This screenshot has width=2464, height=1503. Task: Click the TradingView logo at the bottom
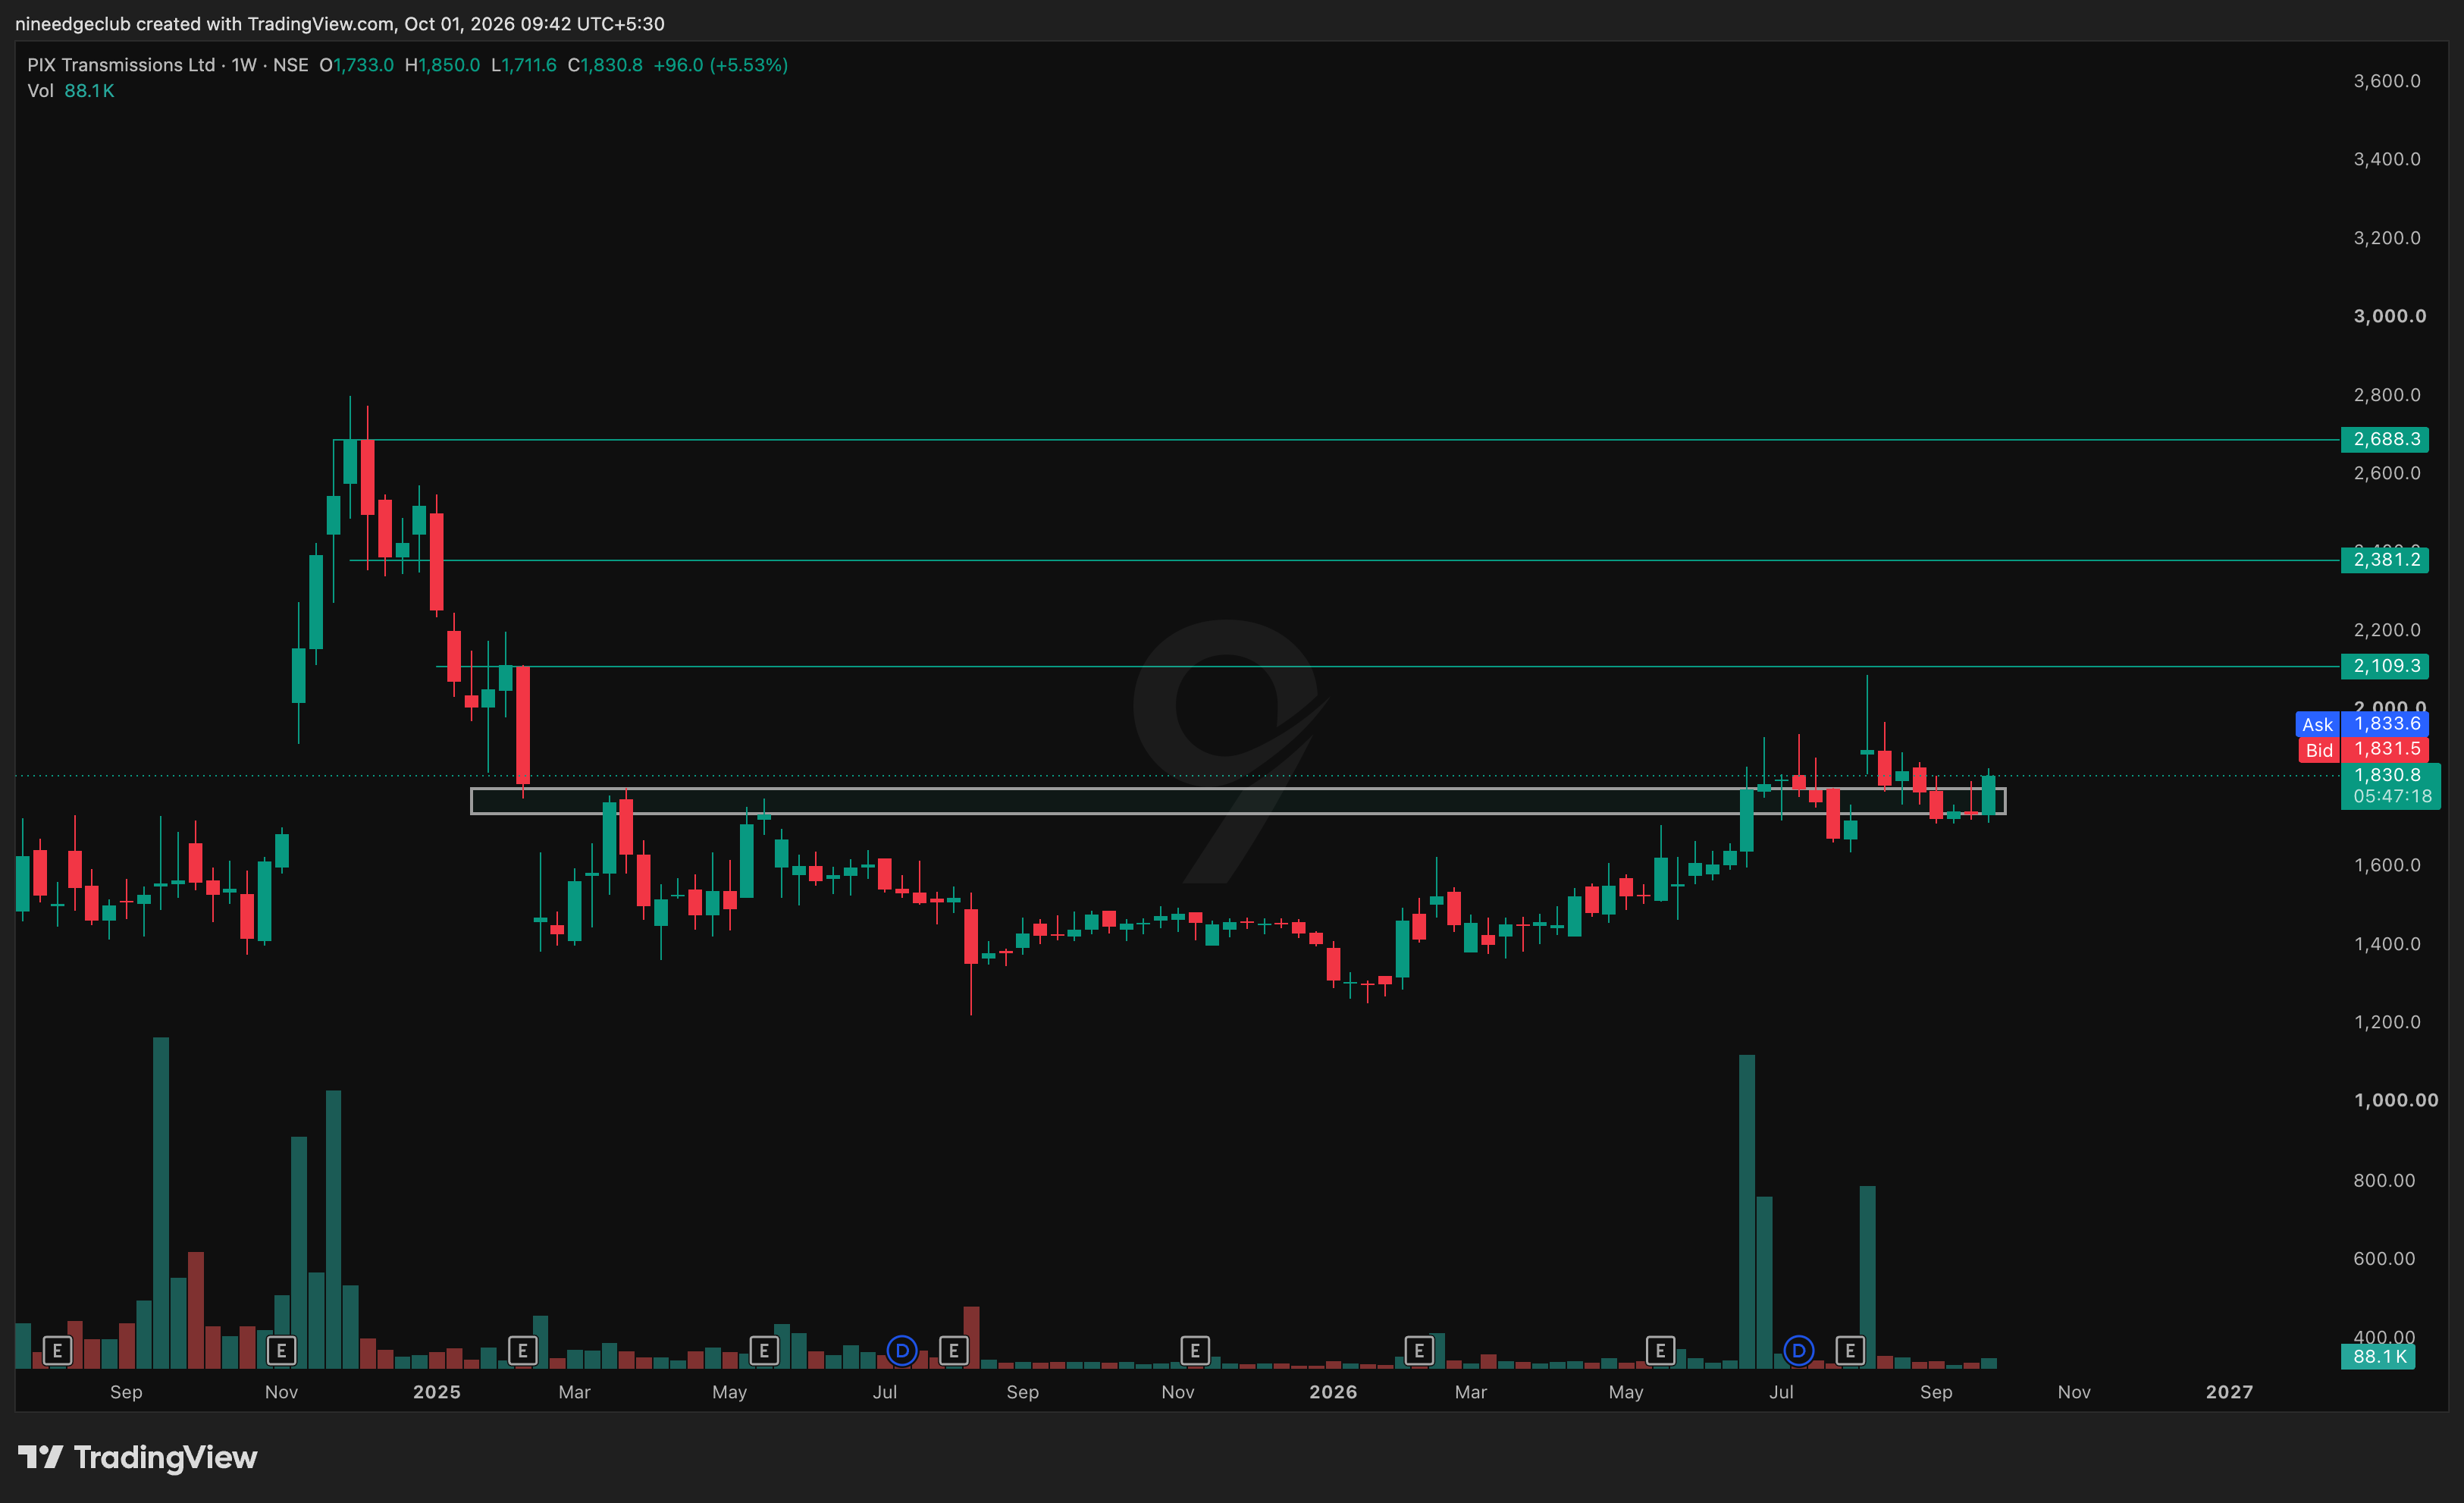138,1457
